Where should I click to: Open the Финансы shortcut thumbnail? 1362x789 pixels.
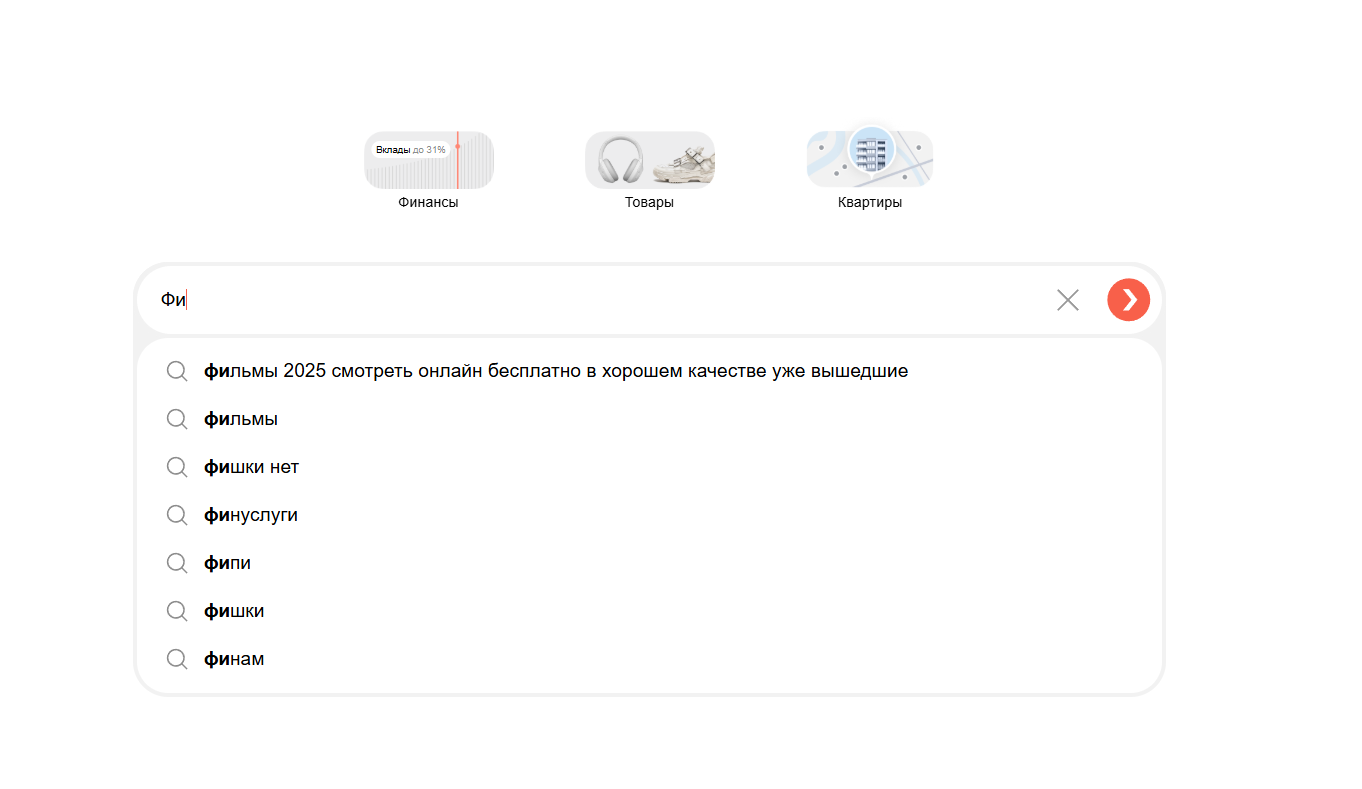point(428,160)
